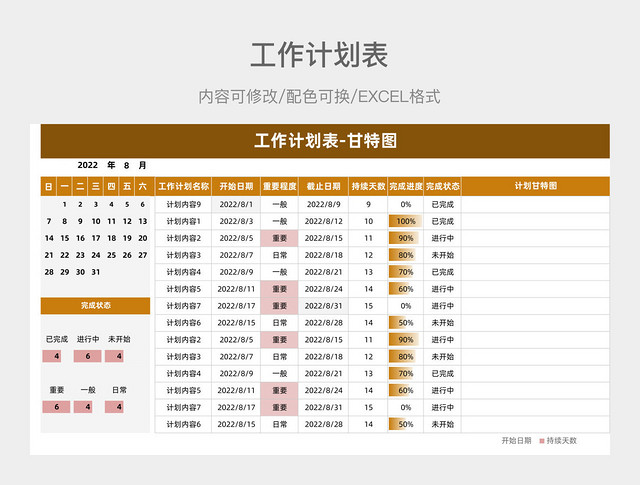Select the month value 8 beside 月
640x485 pixels.
coord(127,165)
